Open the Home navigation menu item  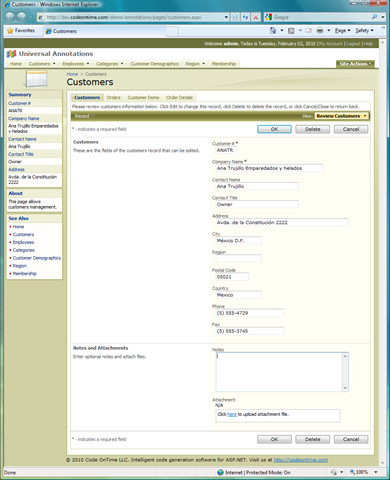coord(16,64)
